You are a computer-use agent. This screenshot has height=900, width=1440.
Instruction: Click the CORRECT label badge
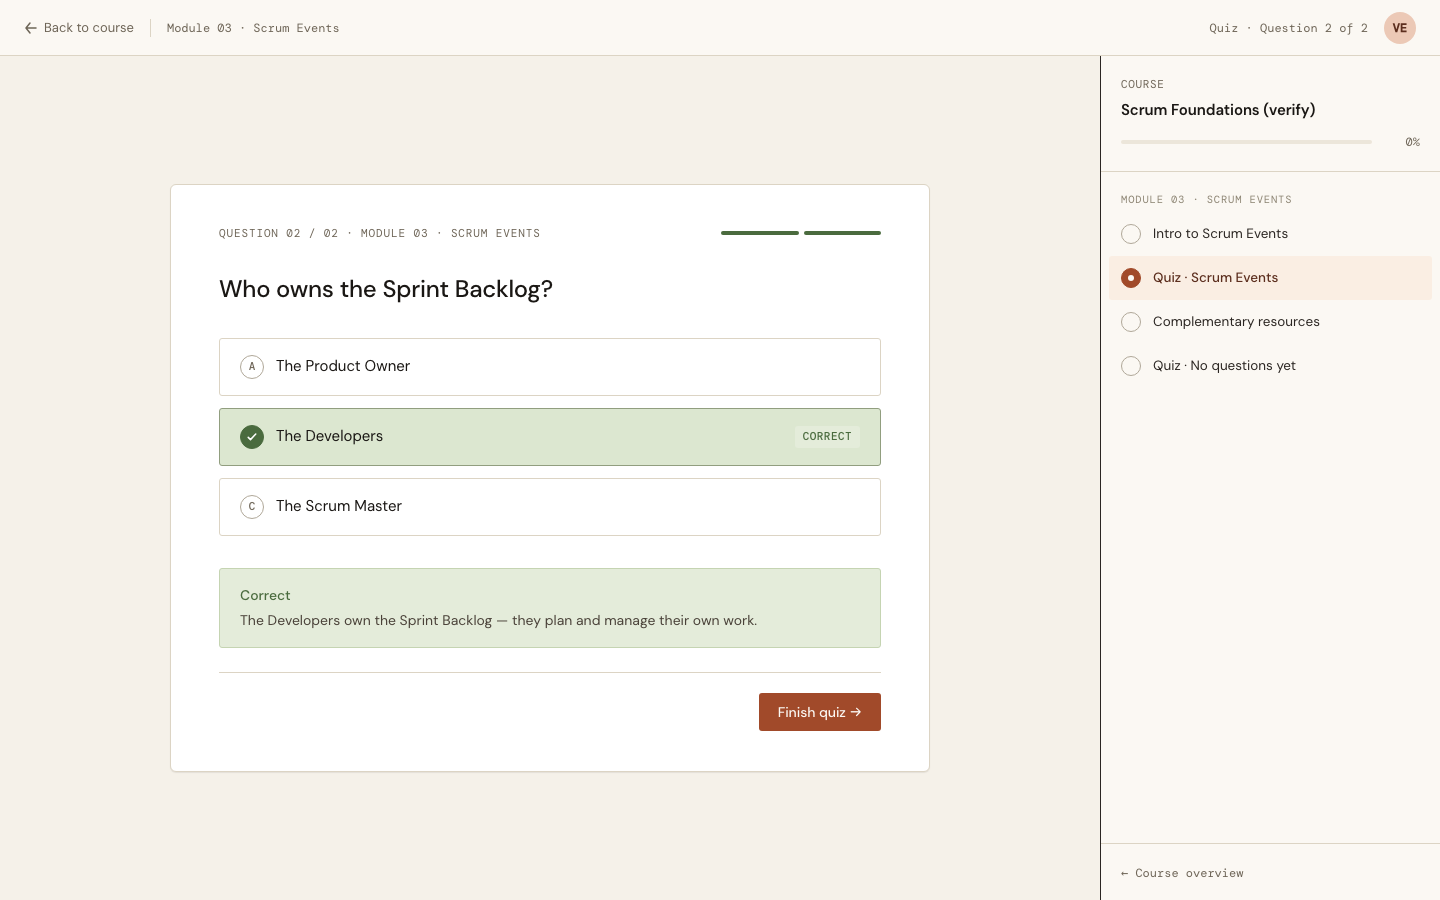(827, 437)
